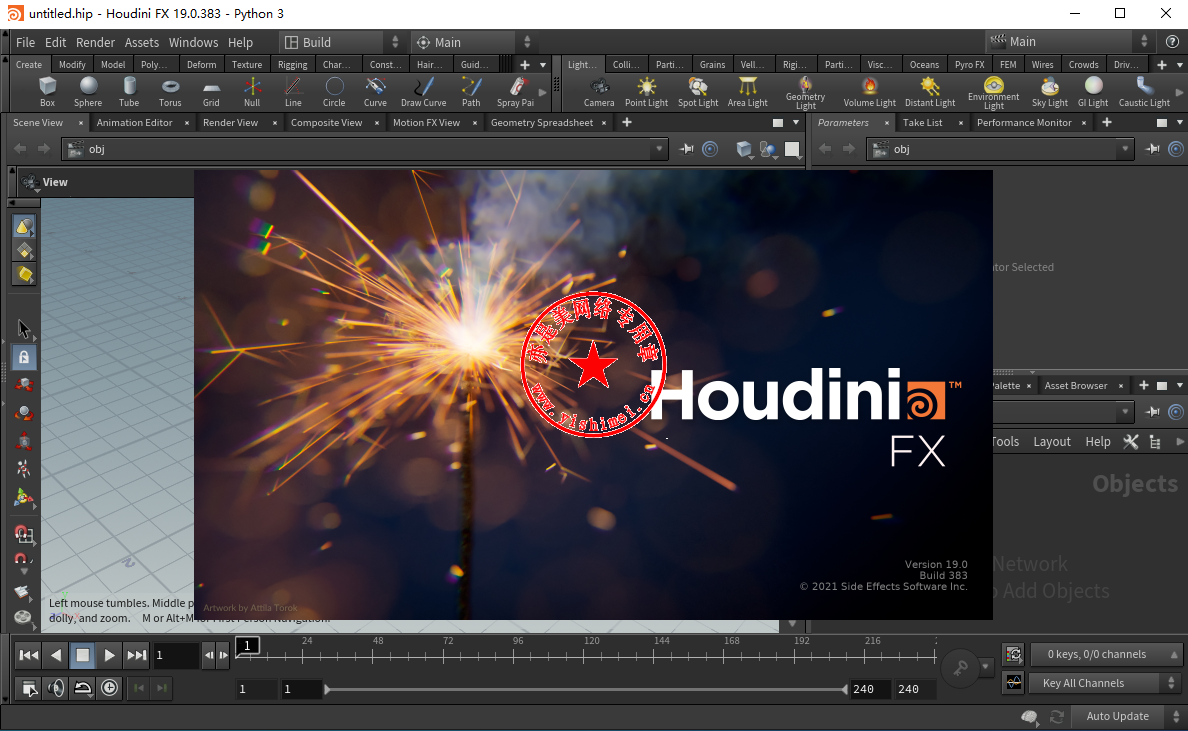Create a Box with the shelf tool
Image resolution: width=1188 pixels, height=731 pixels.
(47, 92)
